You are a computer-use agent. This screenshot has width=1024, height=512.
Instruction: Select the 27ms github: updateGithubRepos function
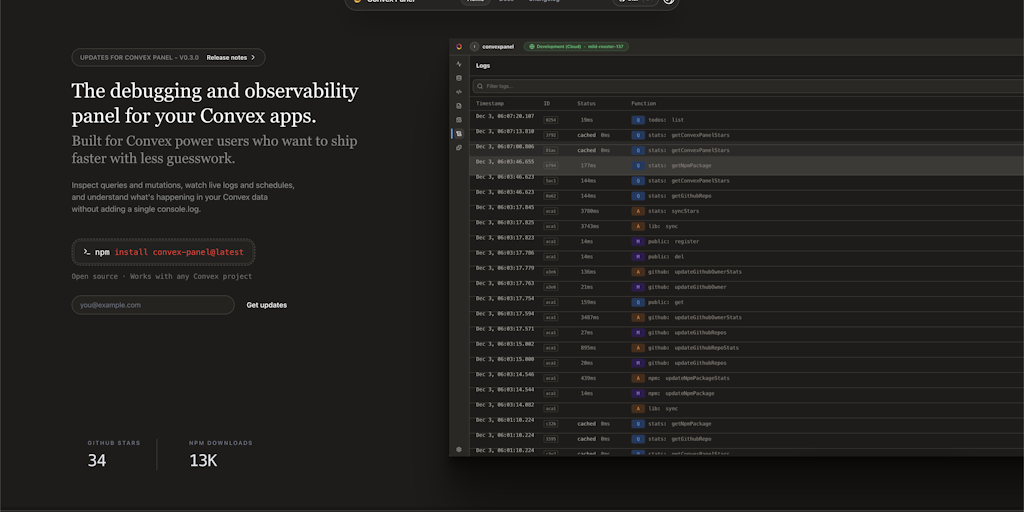point(687,332)
